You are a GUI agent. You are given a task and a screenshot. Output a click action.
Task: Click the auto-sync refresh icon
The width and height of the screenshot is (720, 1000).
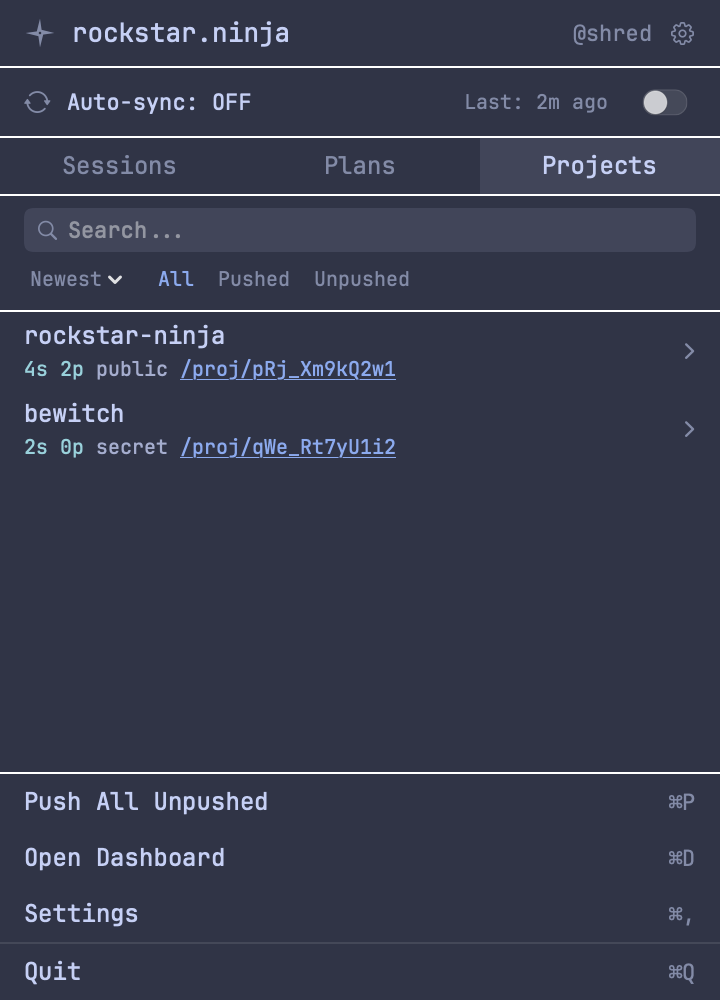pyautogui.click(x=36, y=101)
